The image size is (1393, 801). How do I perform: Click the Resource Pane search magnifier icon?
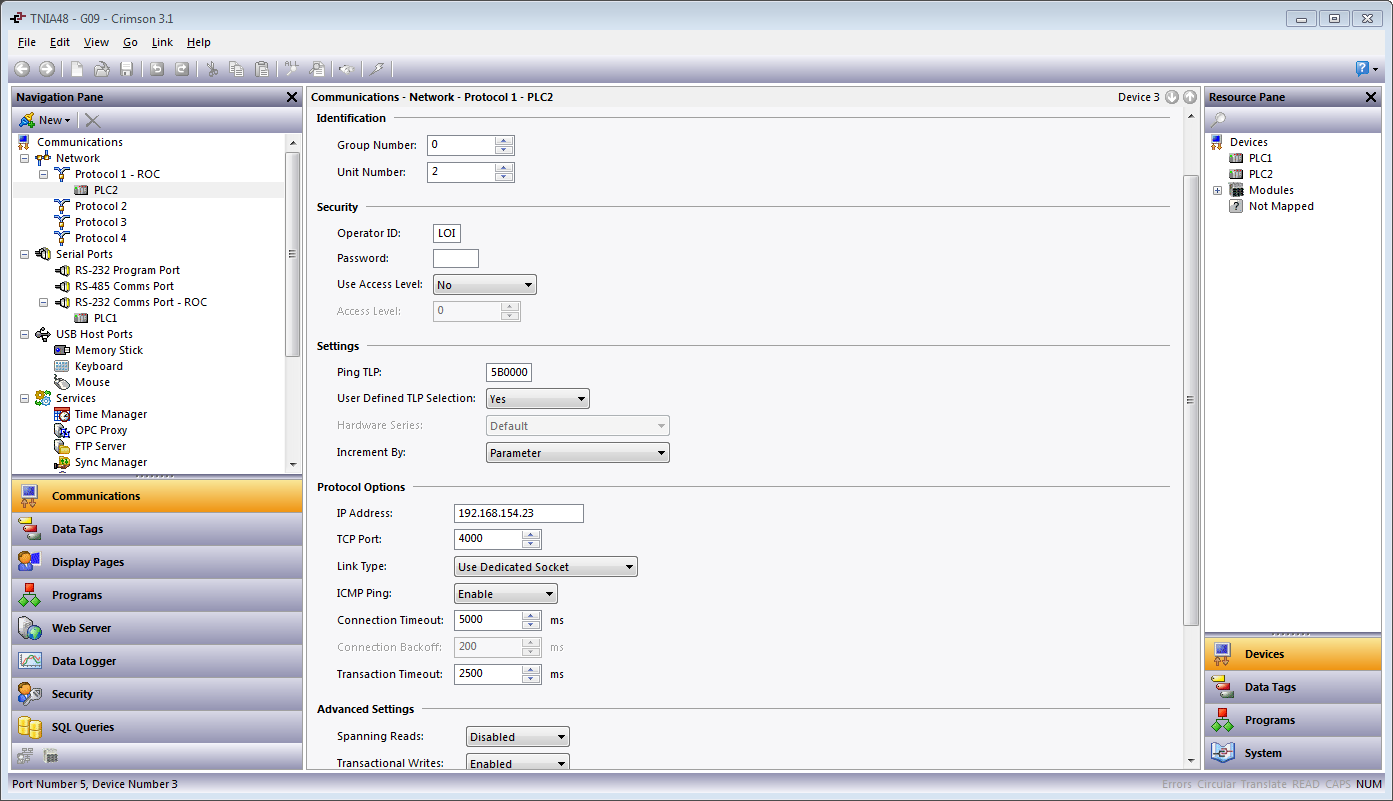pos(1219,120)
